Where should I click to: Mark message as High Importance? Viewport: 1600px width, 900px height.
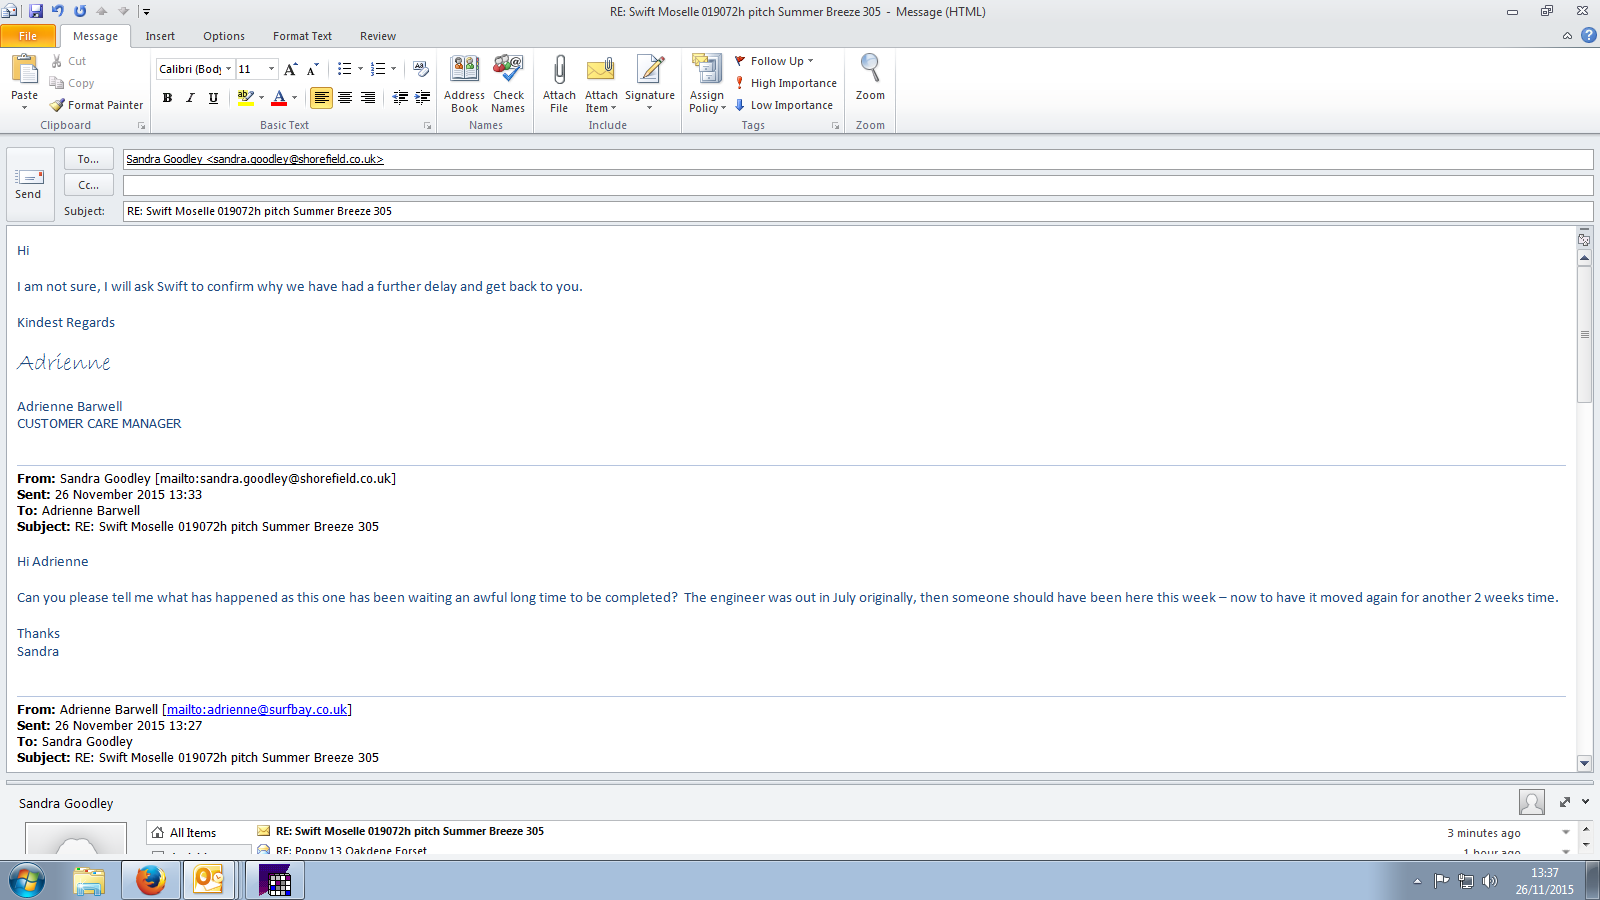coord(786,83)
